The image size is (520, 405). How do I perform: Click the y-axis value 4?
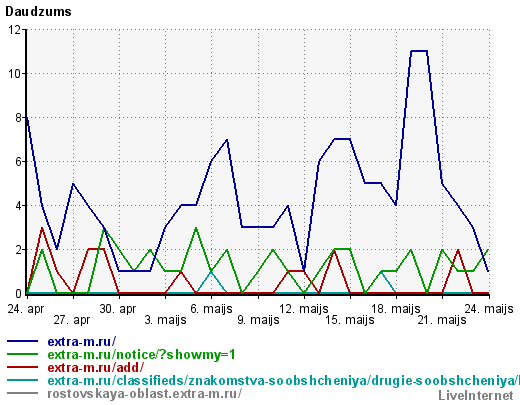pos(18,206)
